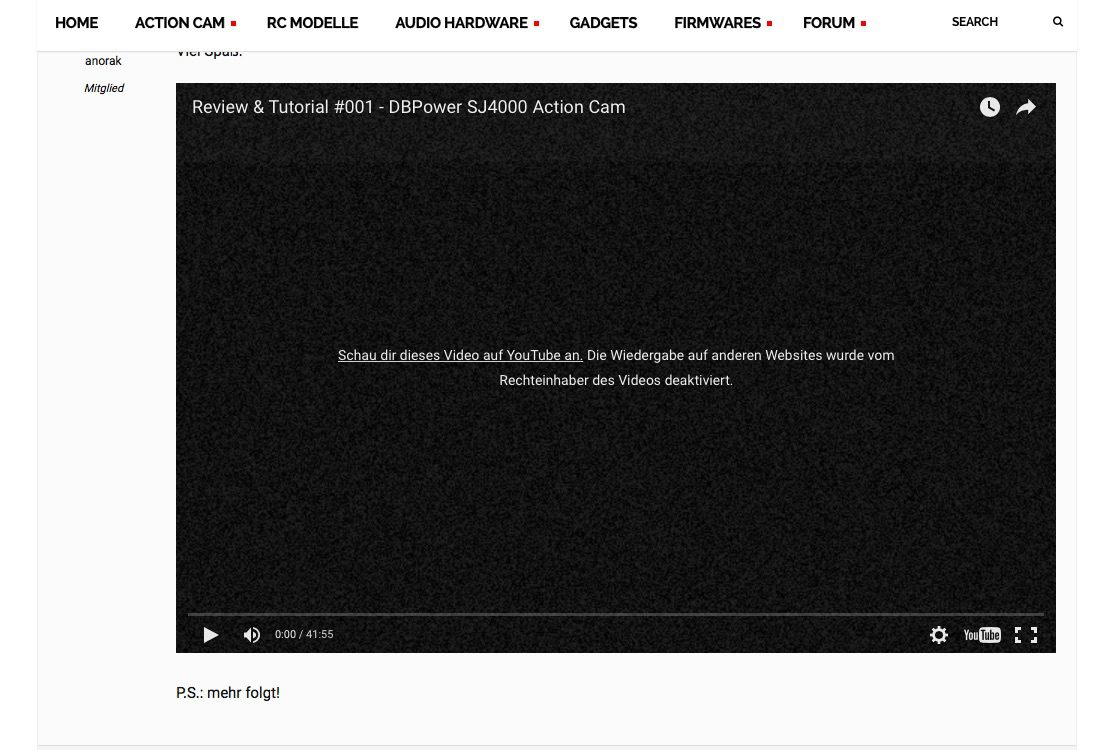Toggle fullscreen mode on the video
The image size is (1101, 750).
tap(1025, 635)
